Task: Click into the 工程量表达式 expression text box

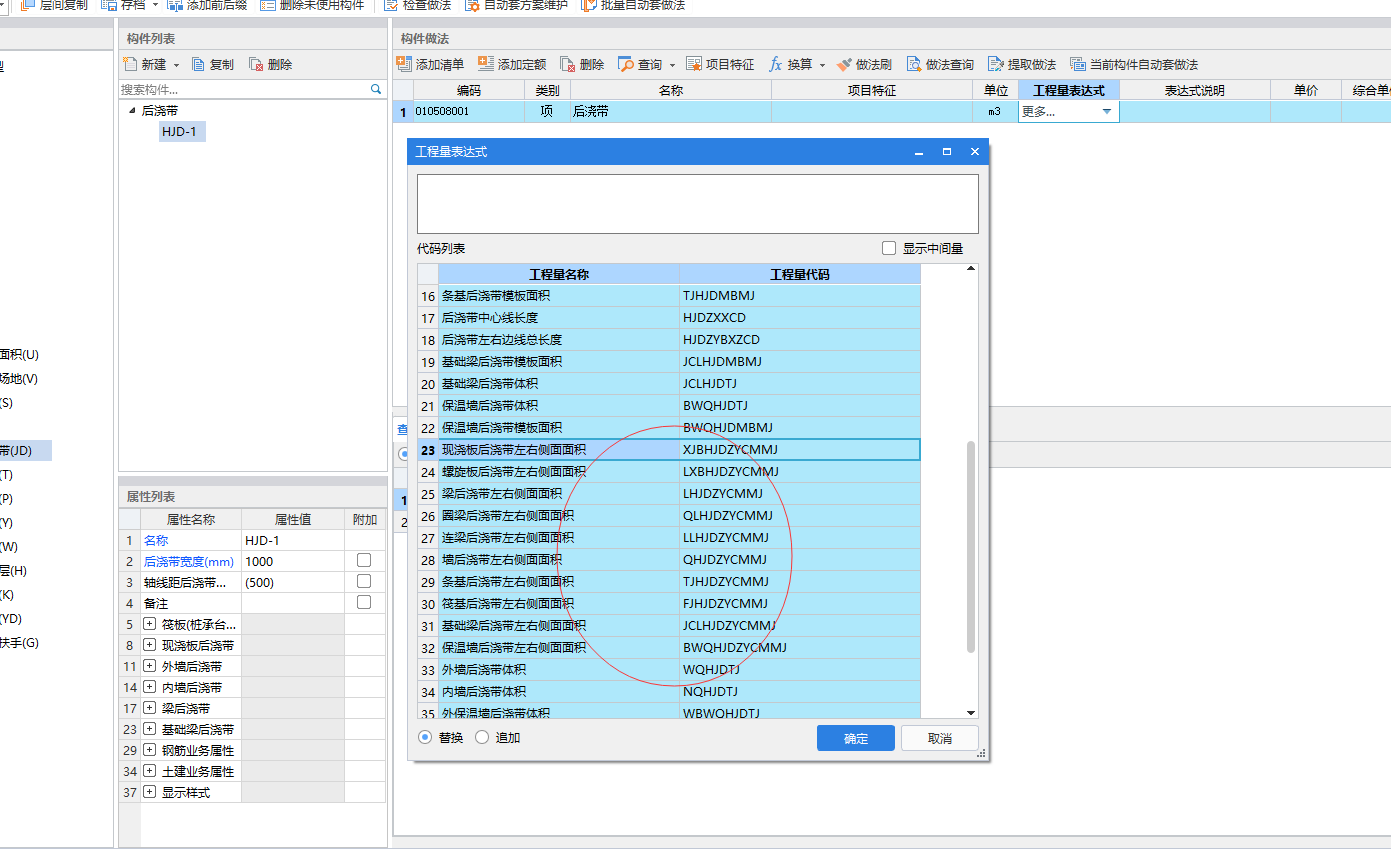Action: [698, 204]
